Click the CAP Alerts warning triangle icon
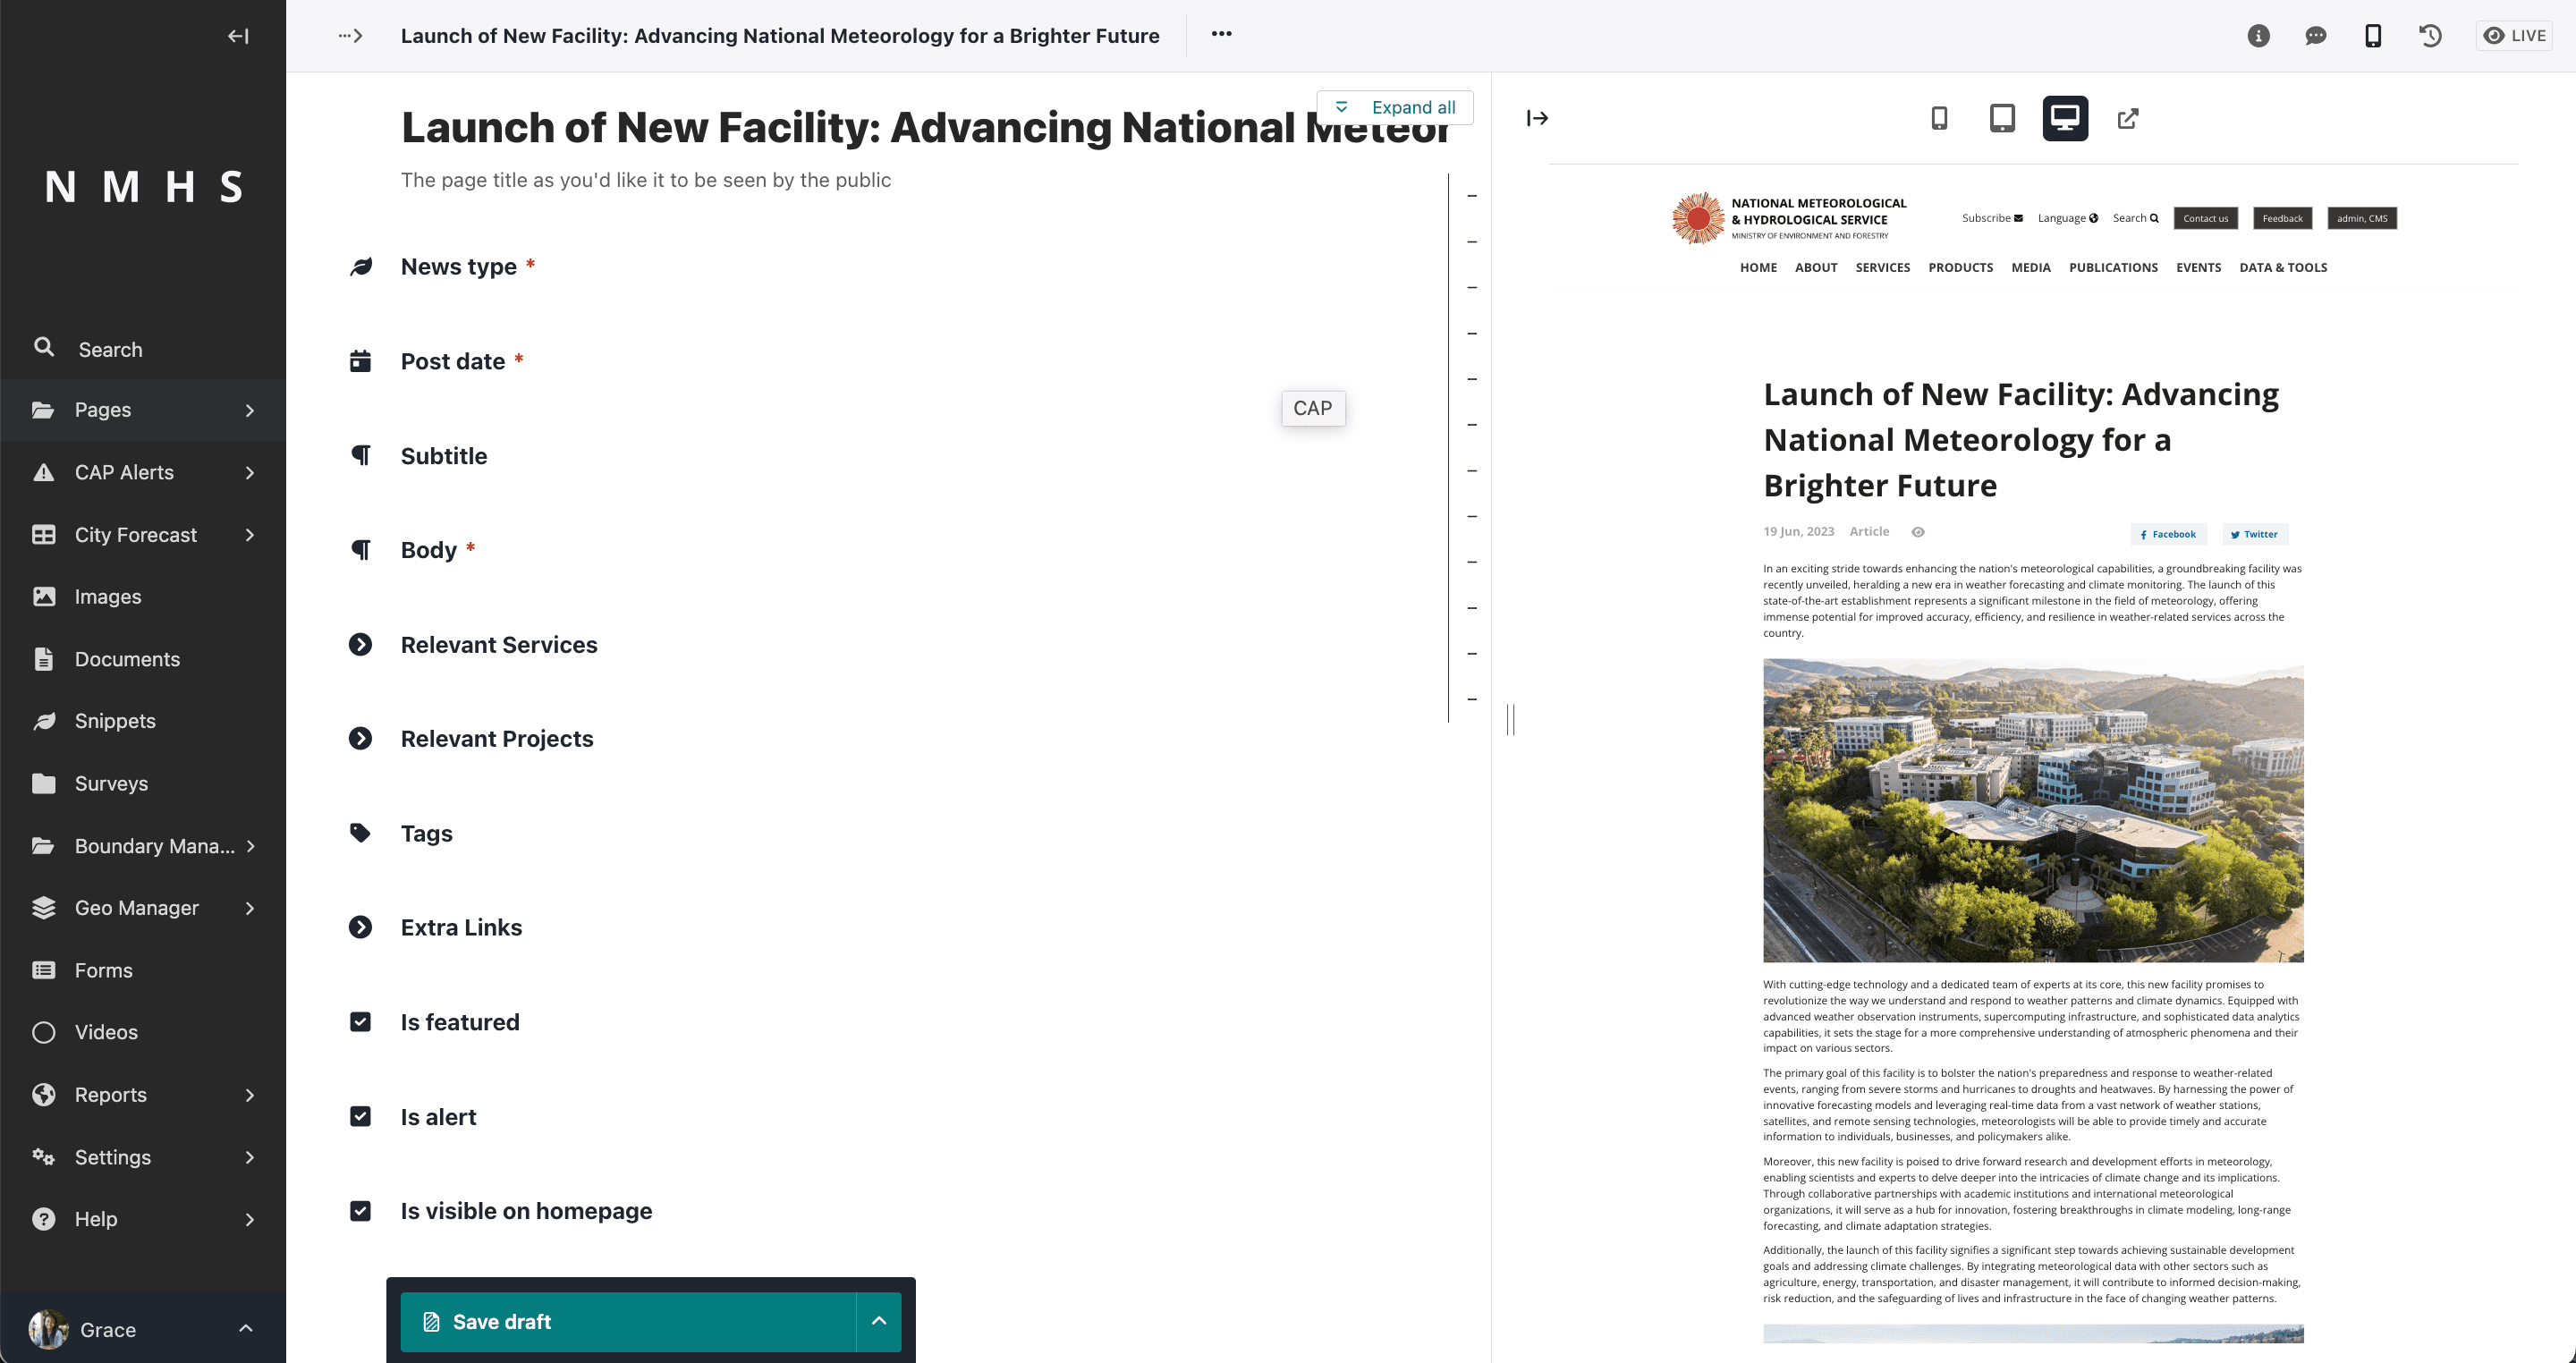Image resolution: width=2576 pixels, height=1363 pixels. tap(44, 472)
